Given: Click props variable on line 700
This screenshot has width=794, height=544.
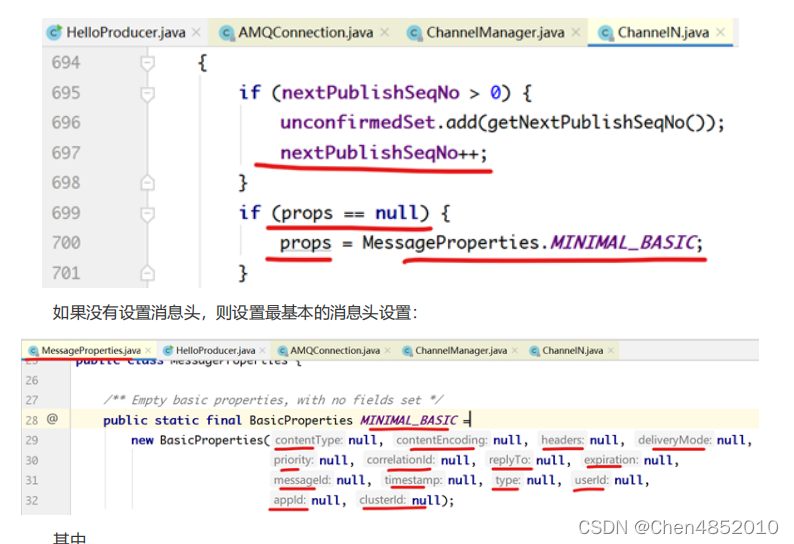Looking at the screenshot, I should [x=305, y=243].
